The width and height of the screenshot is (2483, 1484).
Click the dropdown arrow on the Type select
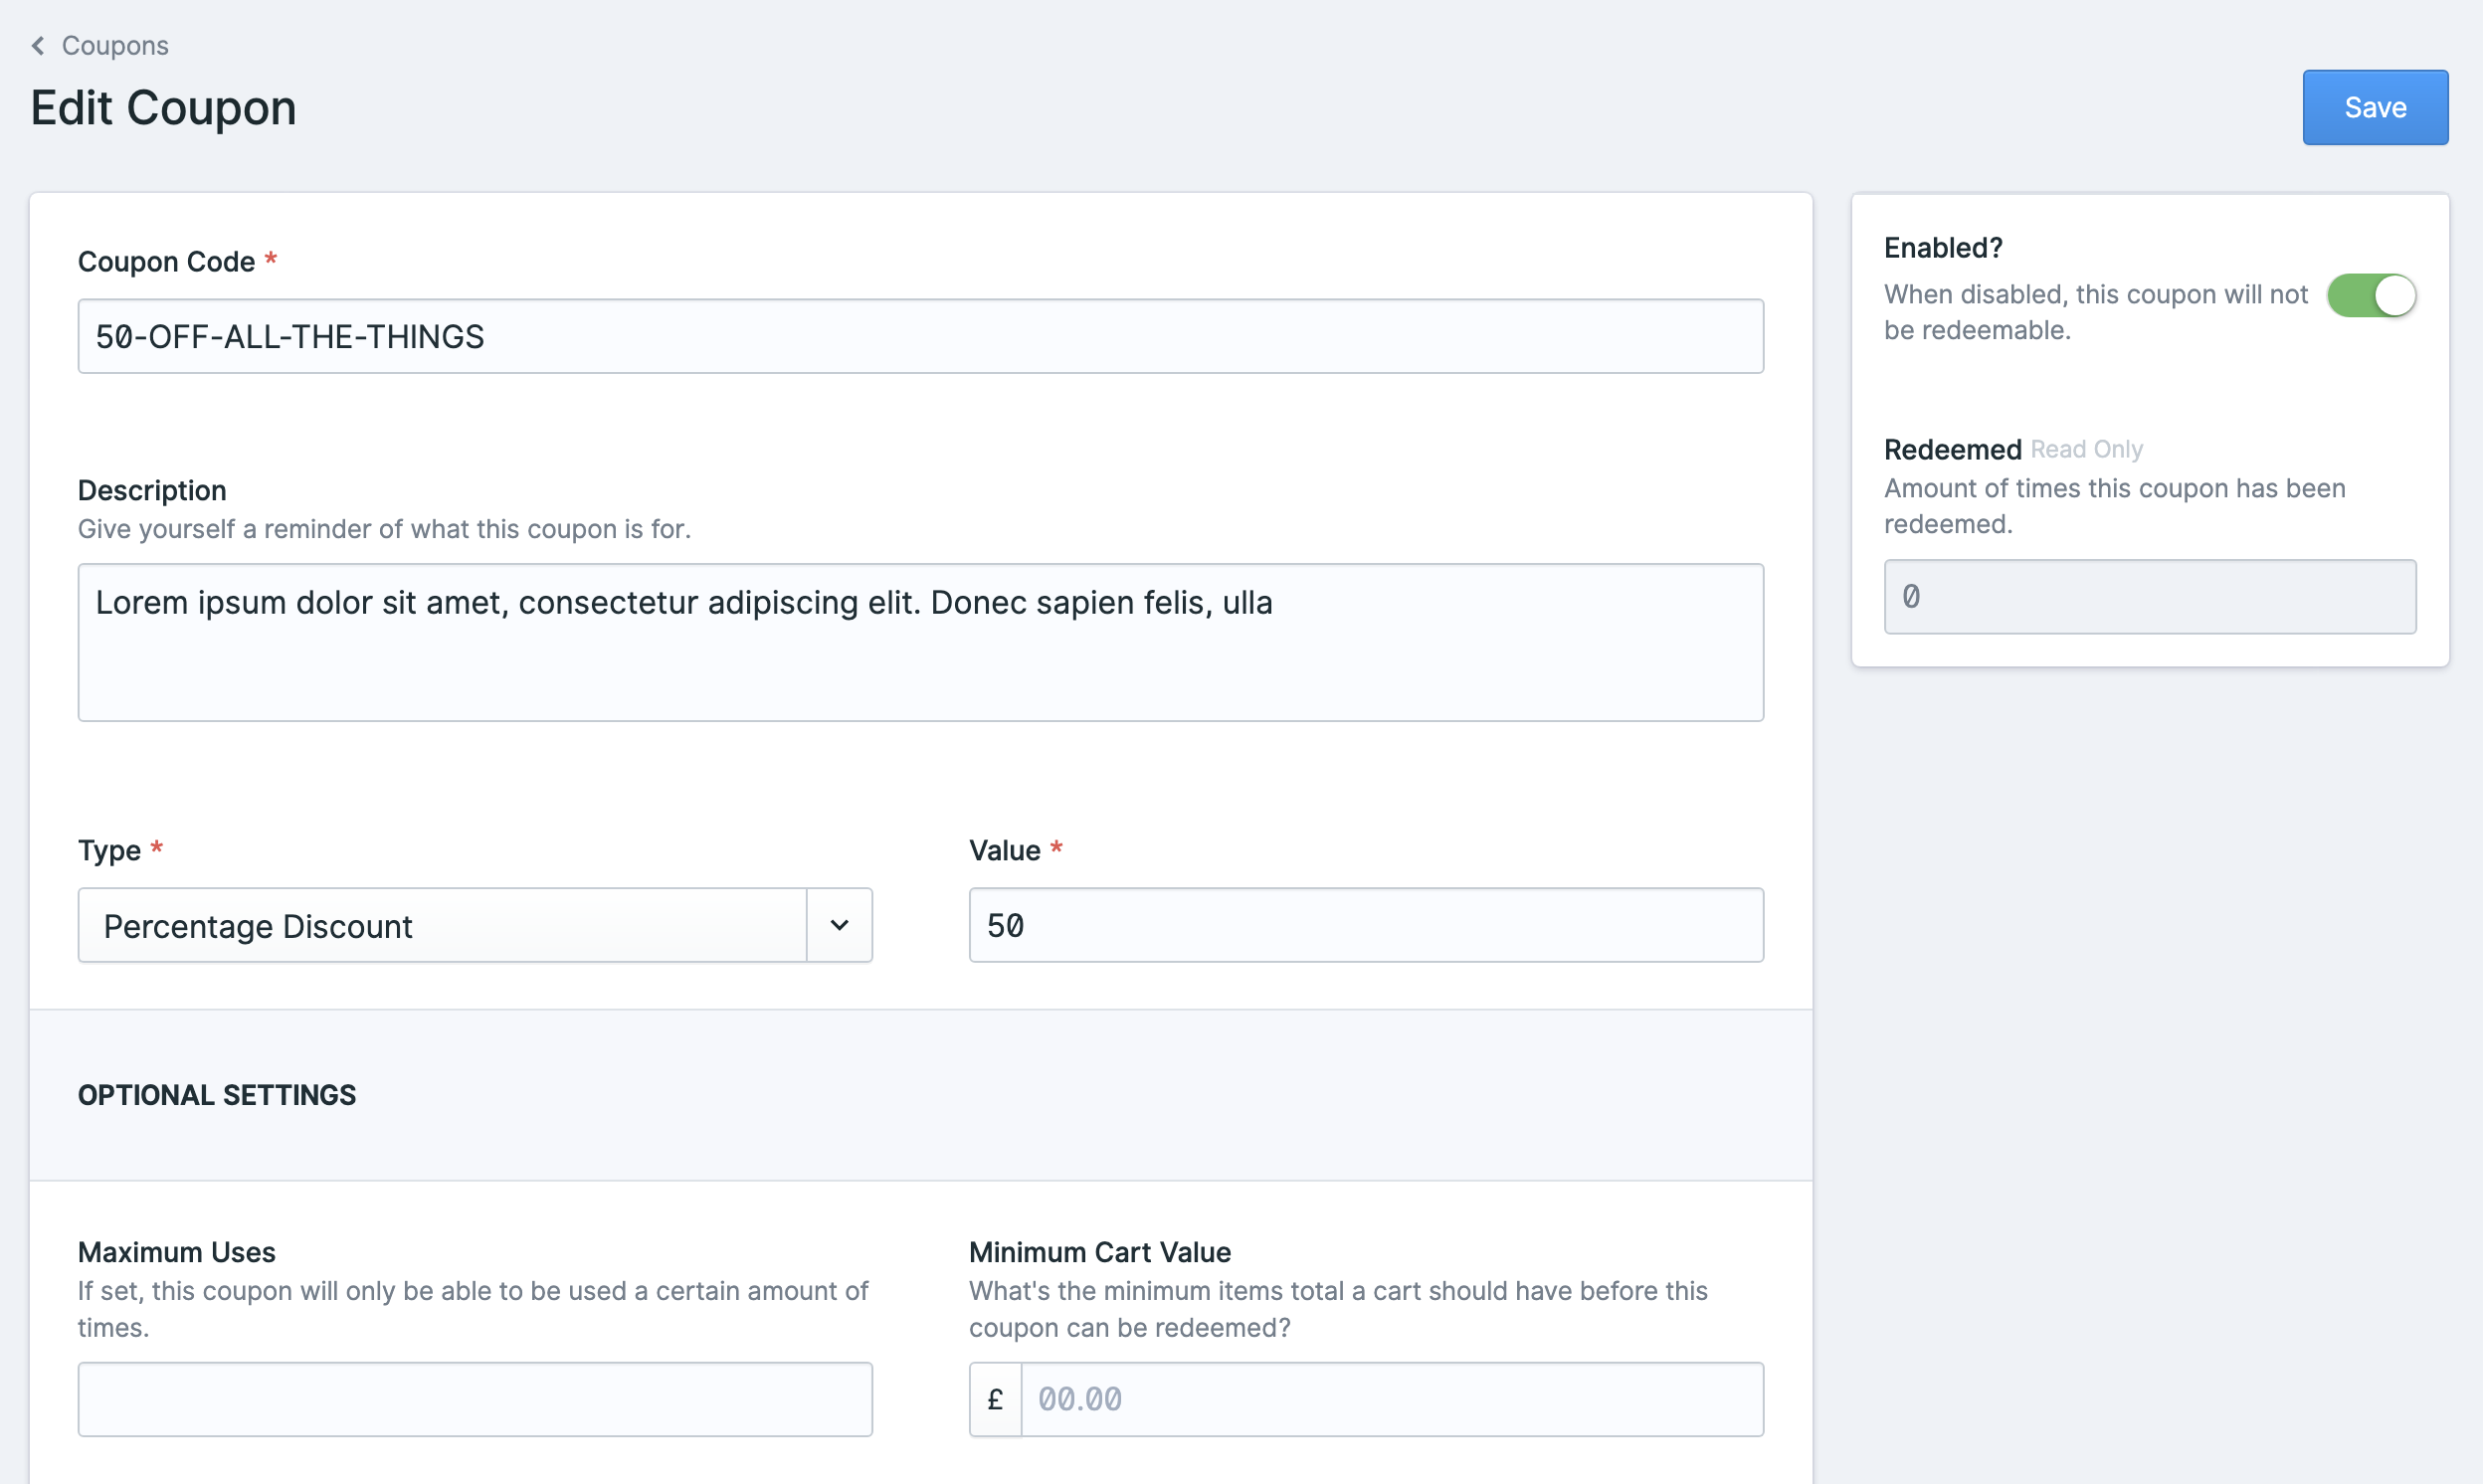[x=839, y=925]
